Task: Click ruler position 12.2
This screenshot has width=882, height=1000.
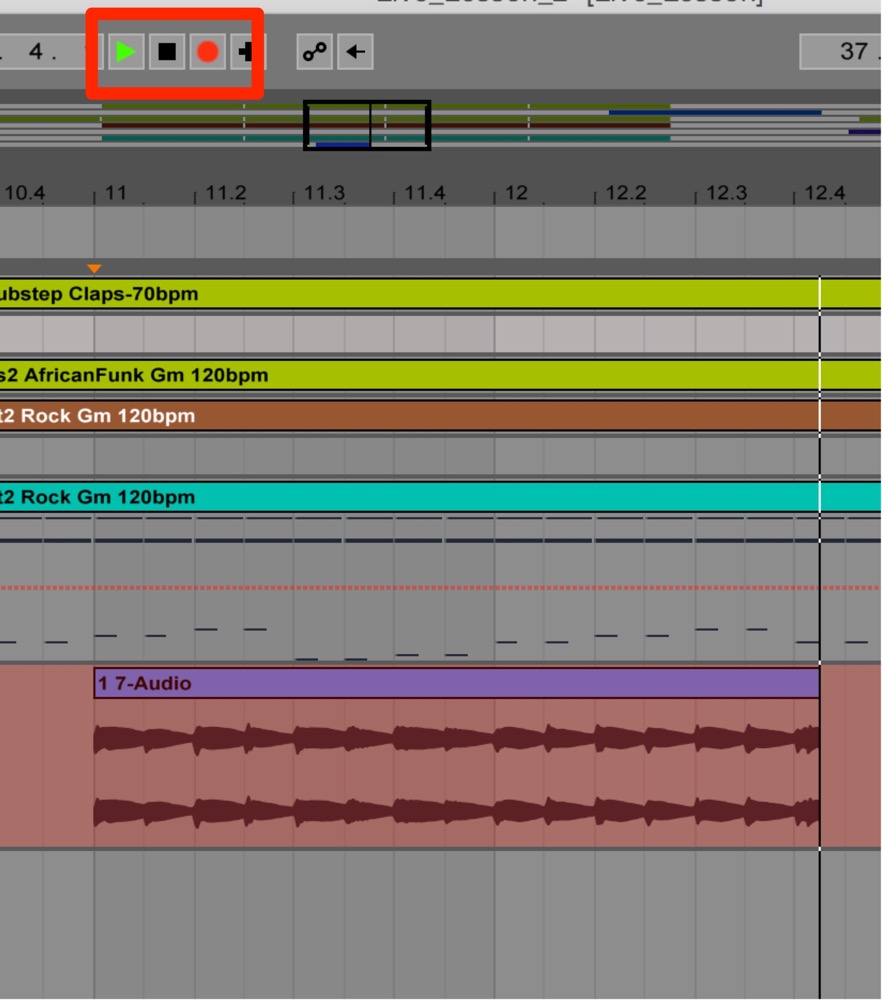Action: [x=626, y=193]
